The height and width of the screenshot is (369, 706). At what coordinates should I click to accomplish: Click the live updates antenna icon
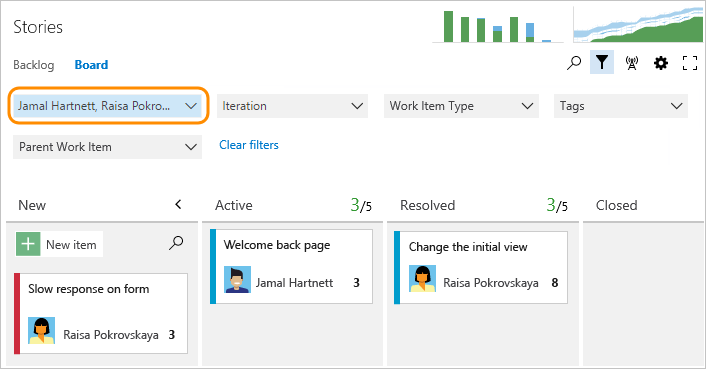click(632, 63)
